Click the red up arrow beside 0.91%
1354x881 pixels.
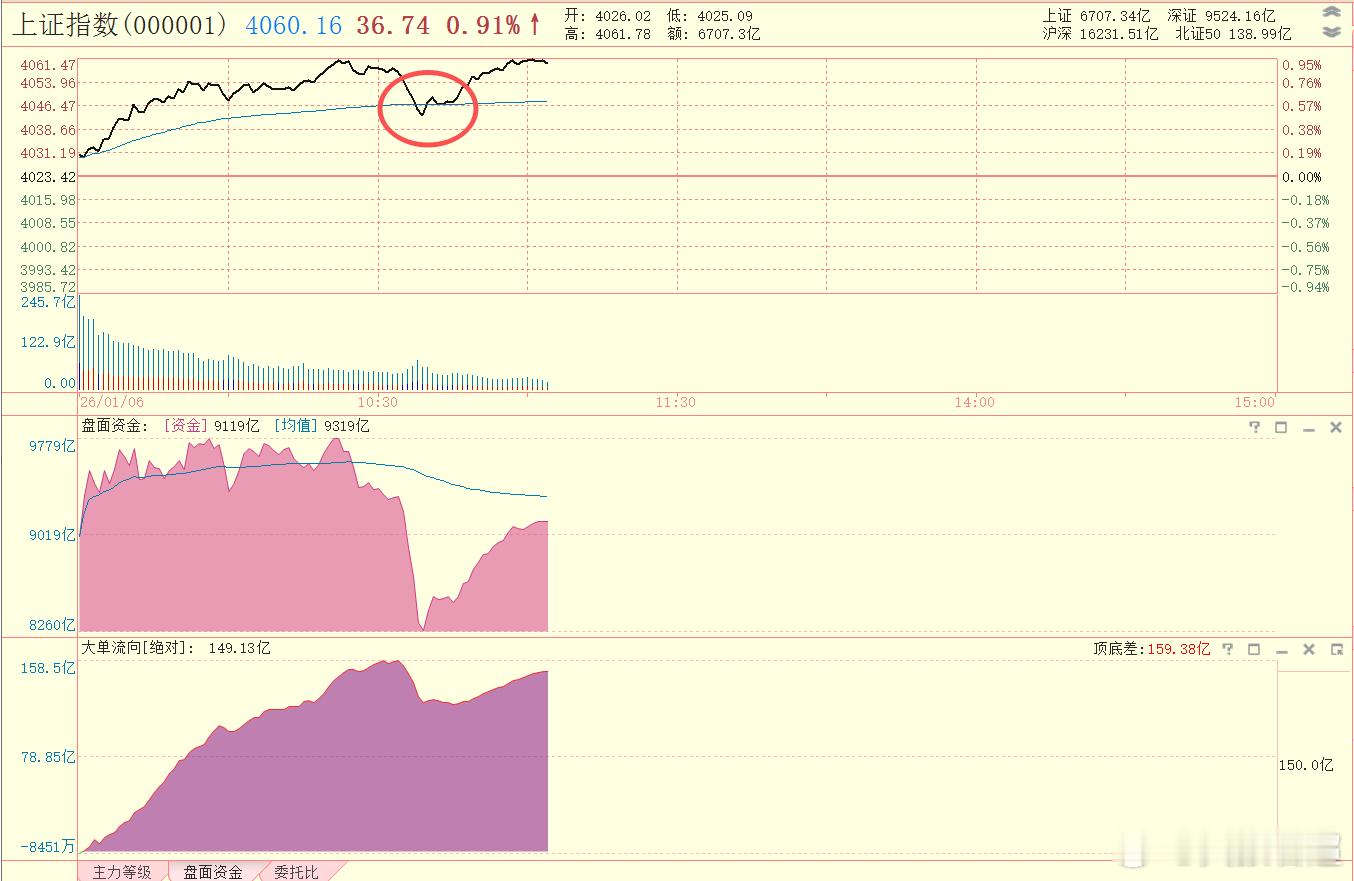click(x=536, y=24)
